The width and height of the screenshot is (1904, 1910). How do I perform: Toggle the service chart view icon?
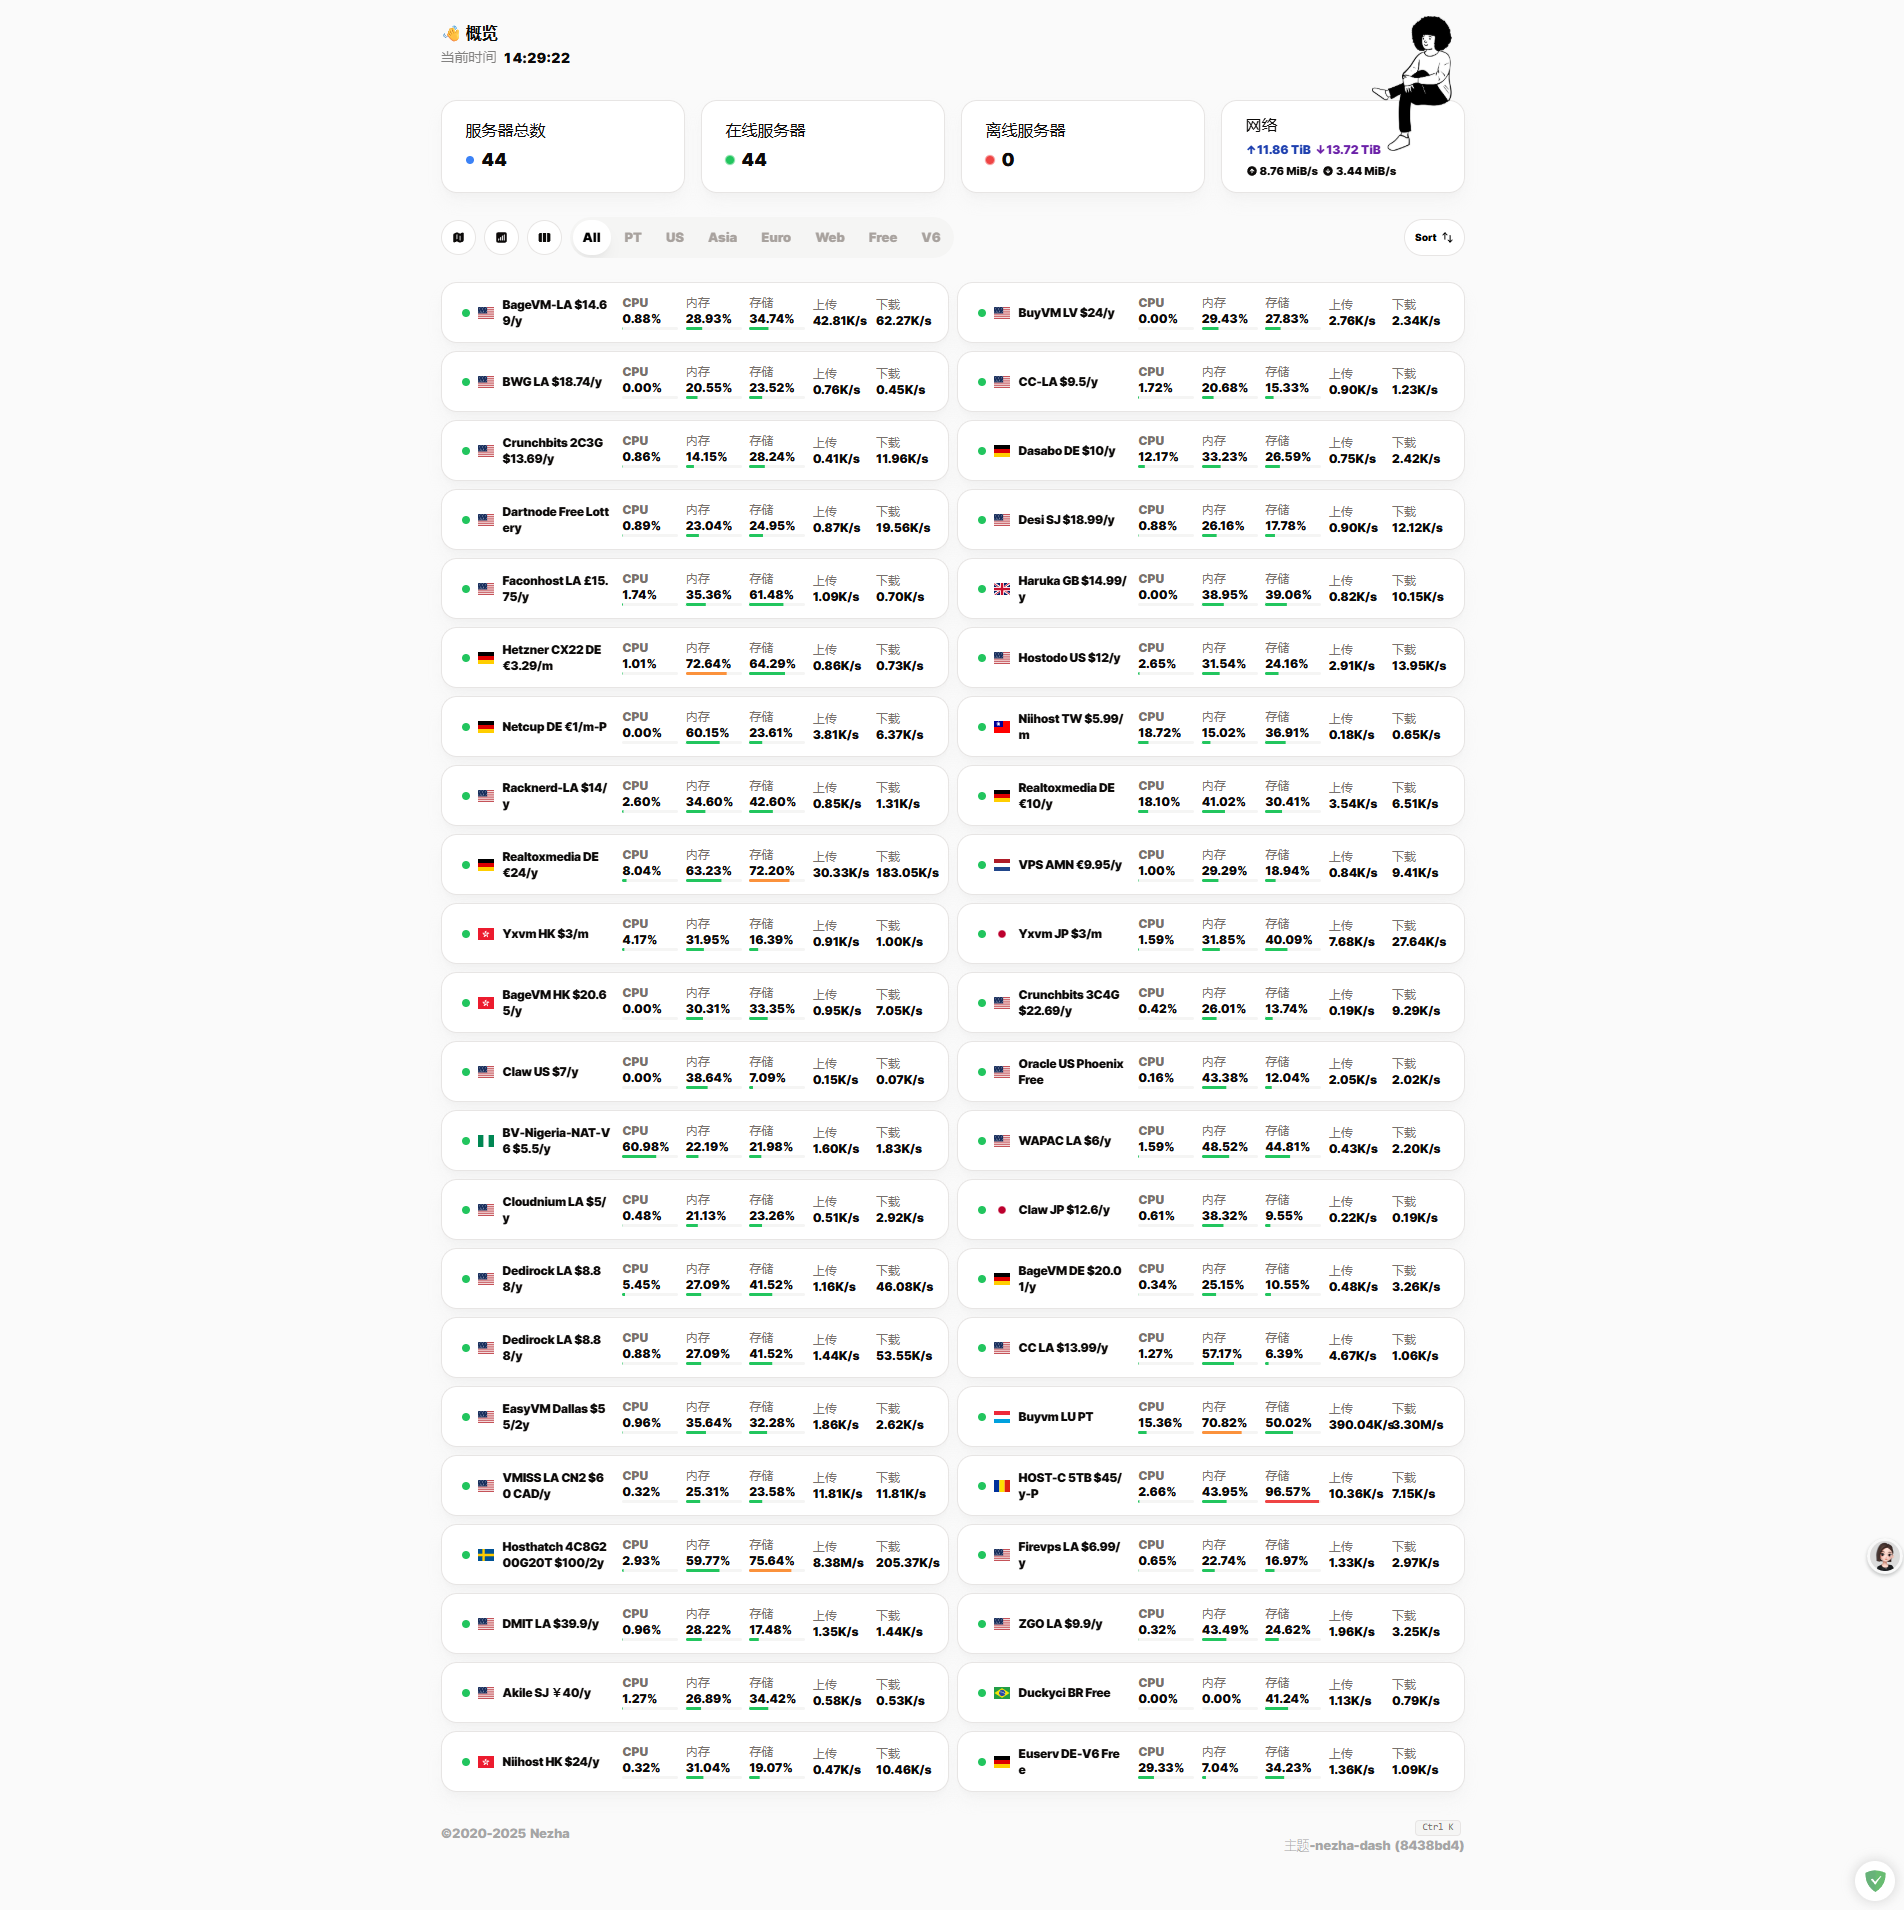point(501,238)
